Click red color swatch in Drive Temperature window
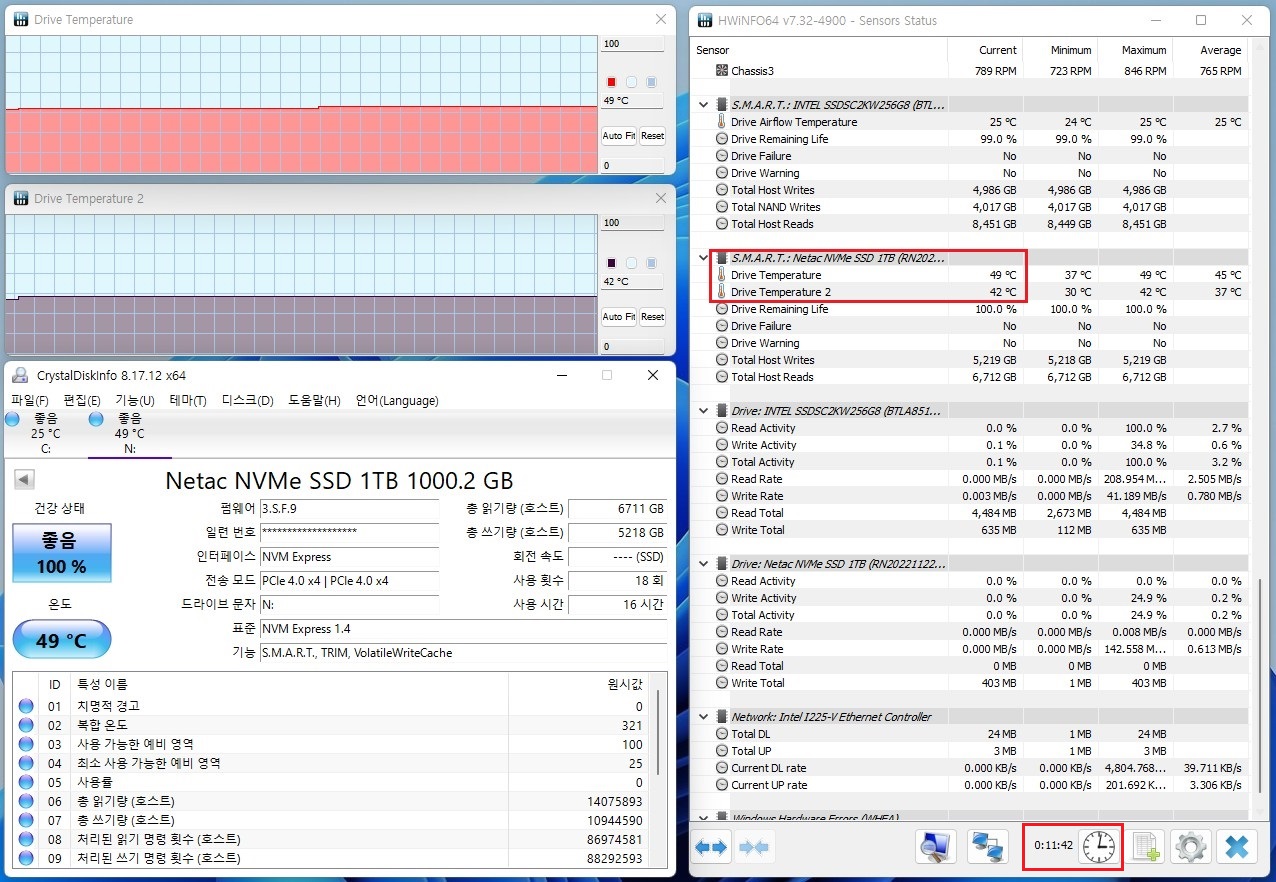Screen dimensions: 1276x882 pyautogui.click(x=612, y=82)
